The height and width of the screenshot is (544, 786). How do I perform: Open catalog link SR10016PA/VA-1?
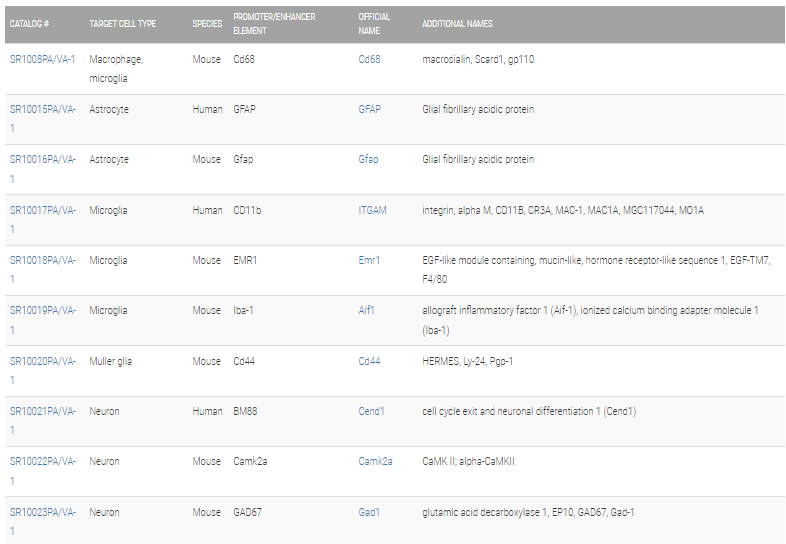tap(43, 169)
